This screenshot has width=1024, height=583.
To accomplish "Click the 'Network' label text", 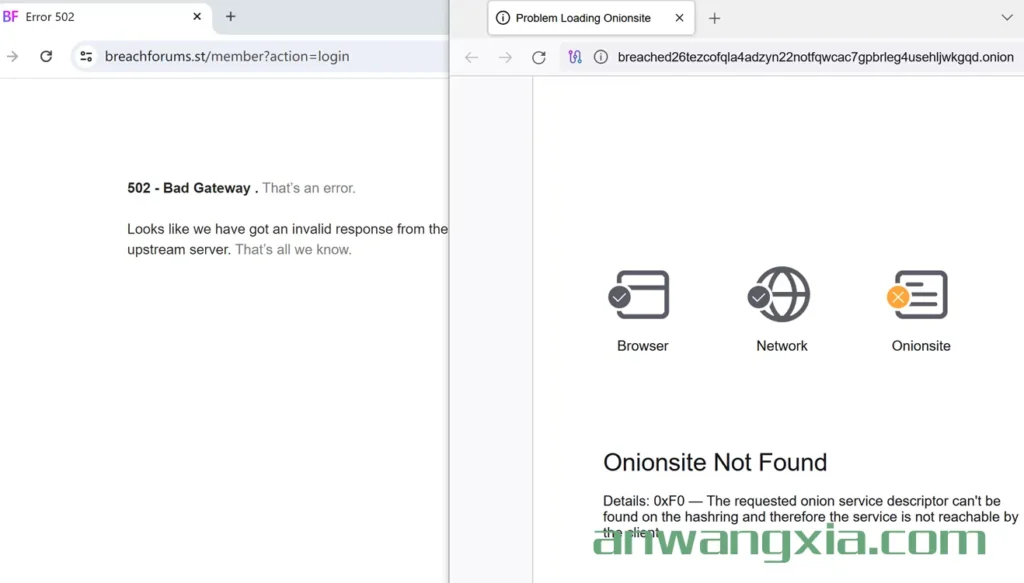I will click(x=782, y=346).
